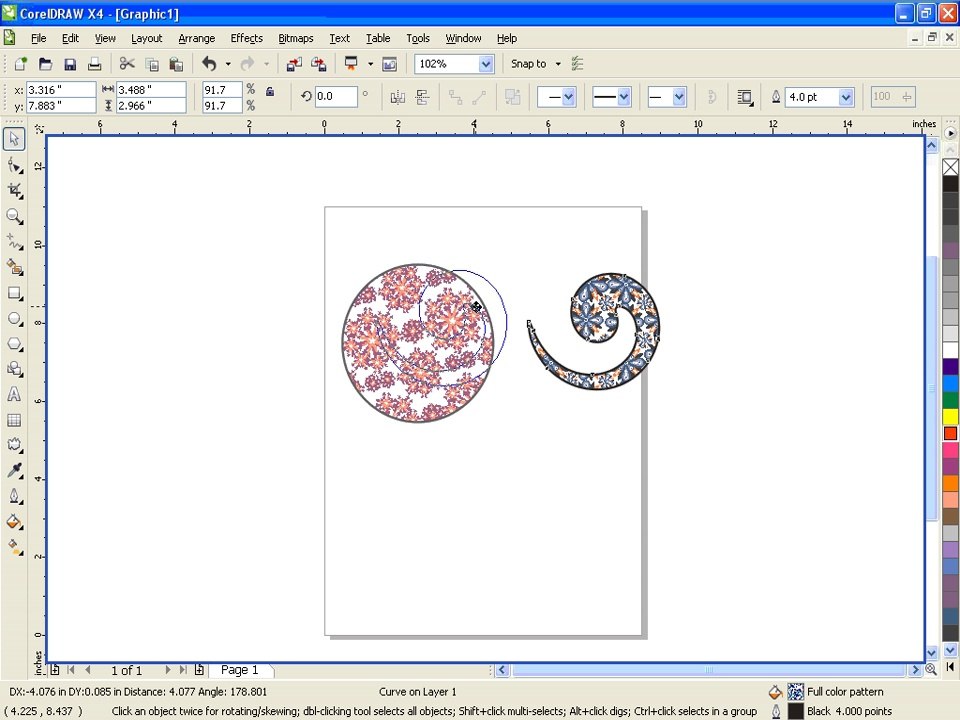Click the Export icon
This screenshot has height=720, width=960.
tap(318, 64)
